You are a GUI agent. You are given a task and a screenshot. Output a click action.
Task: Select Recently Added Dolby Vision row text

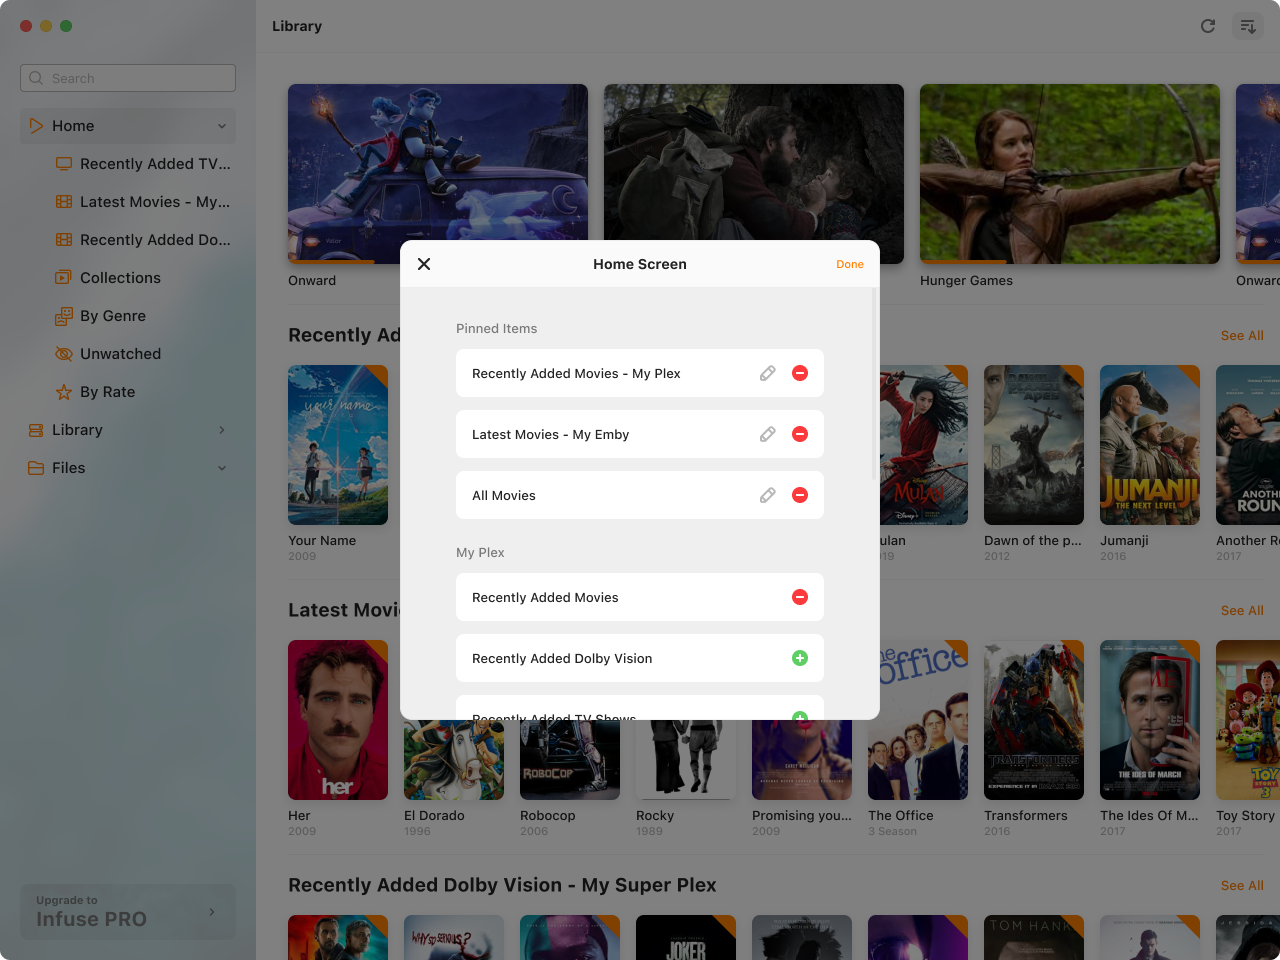[562, 658]
